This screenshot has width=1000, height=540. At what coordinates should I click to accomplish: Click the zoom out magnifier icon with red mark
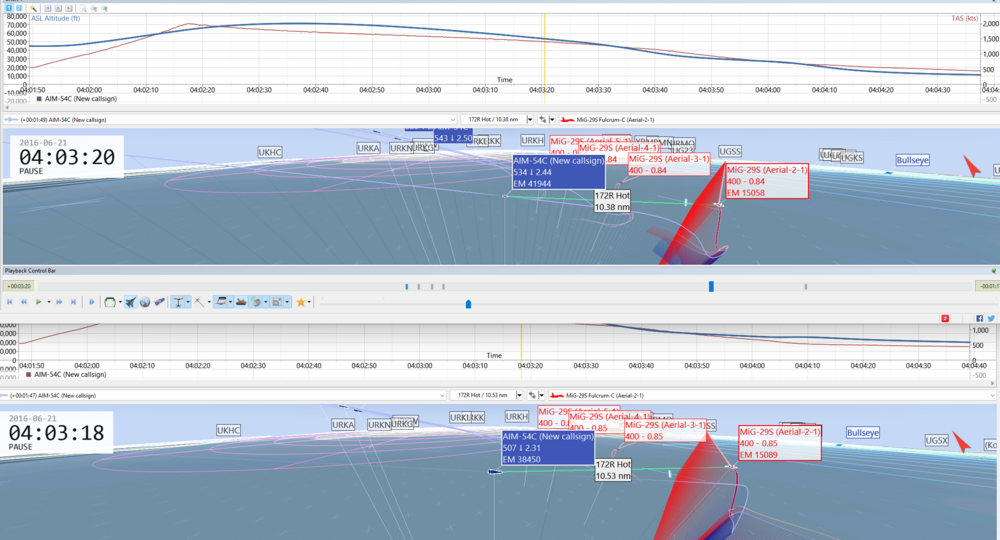94,8
